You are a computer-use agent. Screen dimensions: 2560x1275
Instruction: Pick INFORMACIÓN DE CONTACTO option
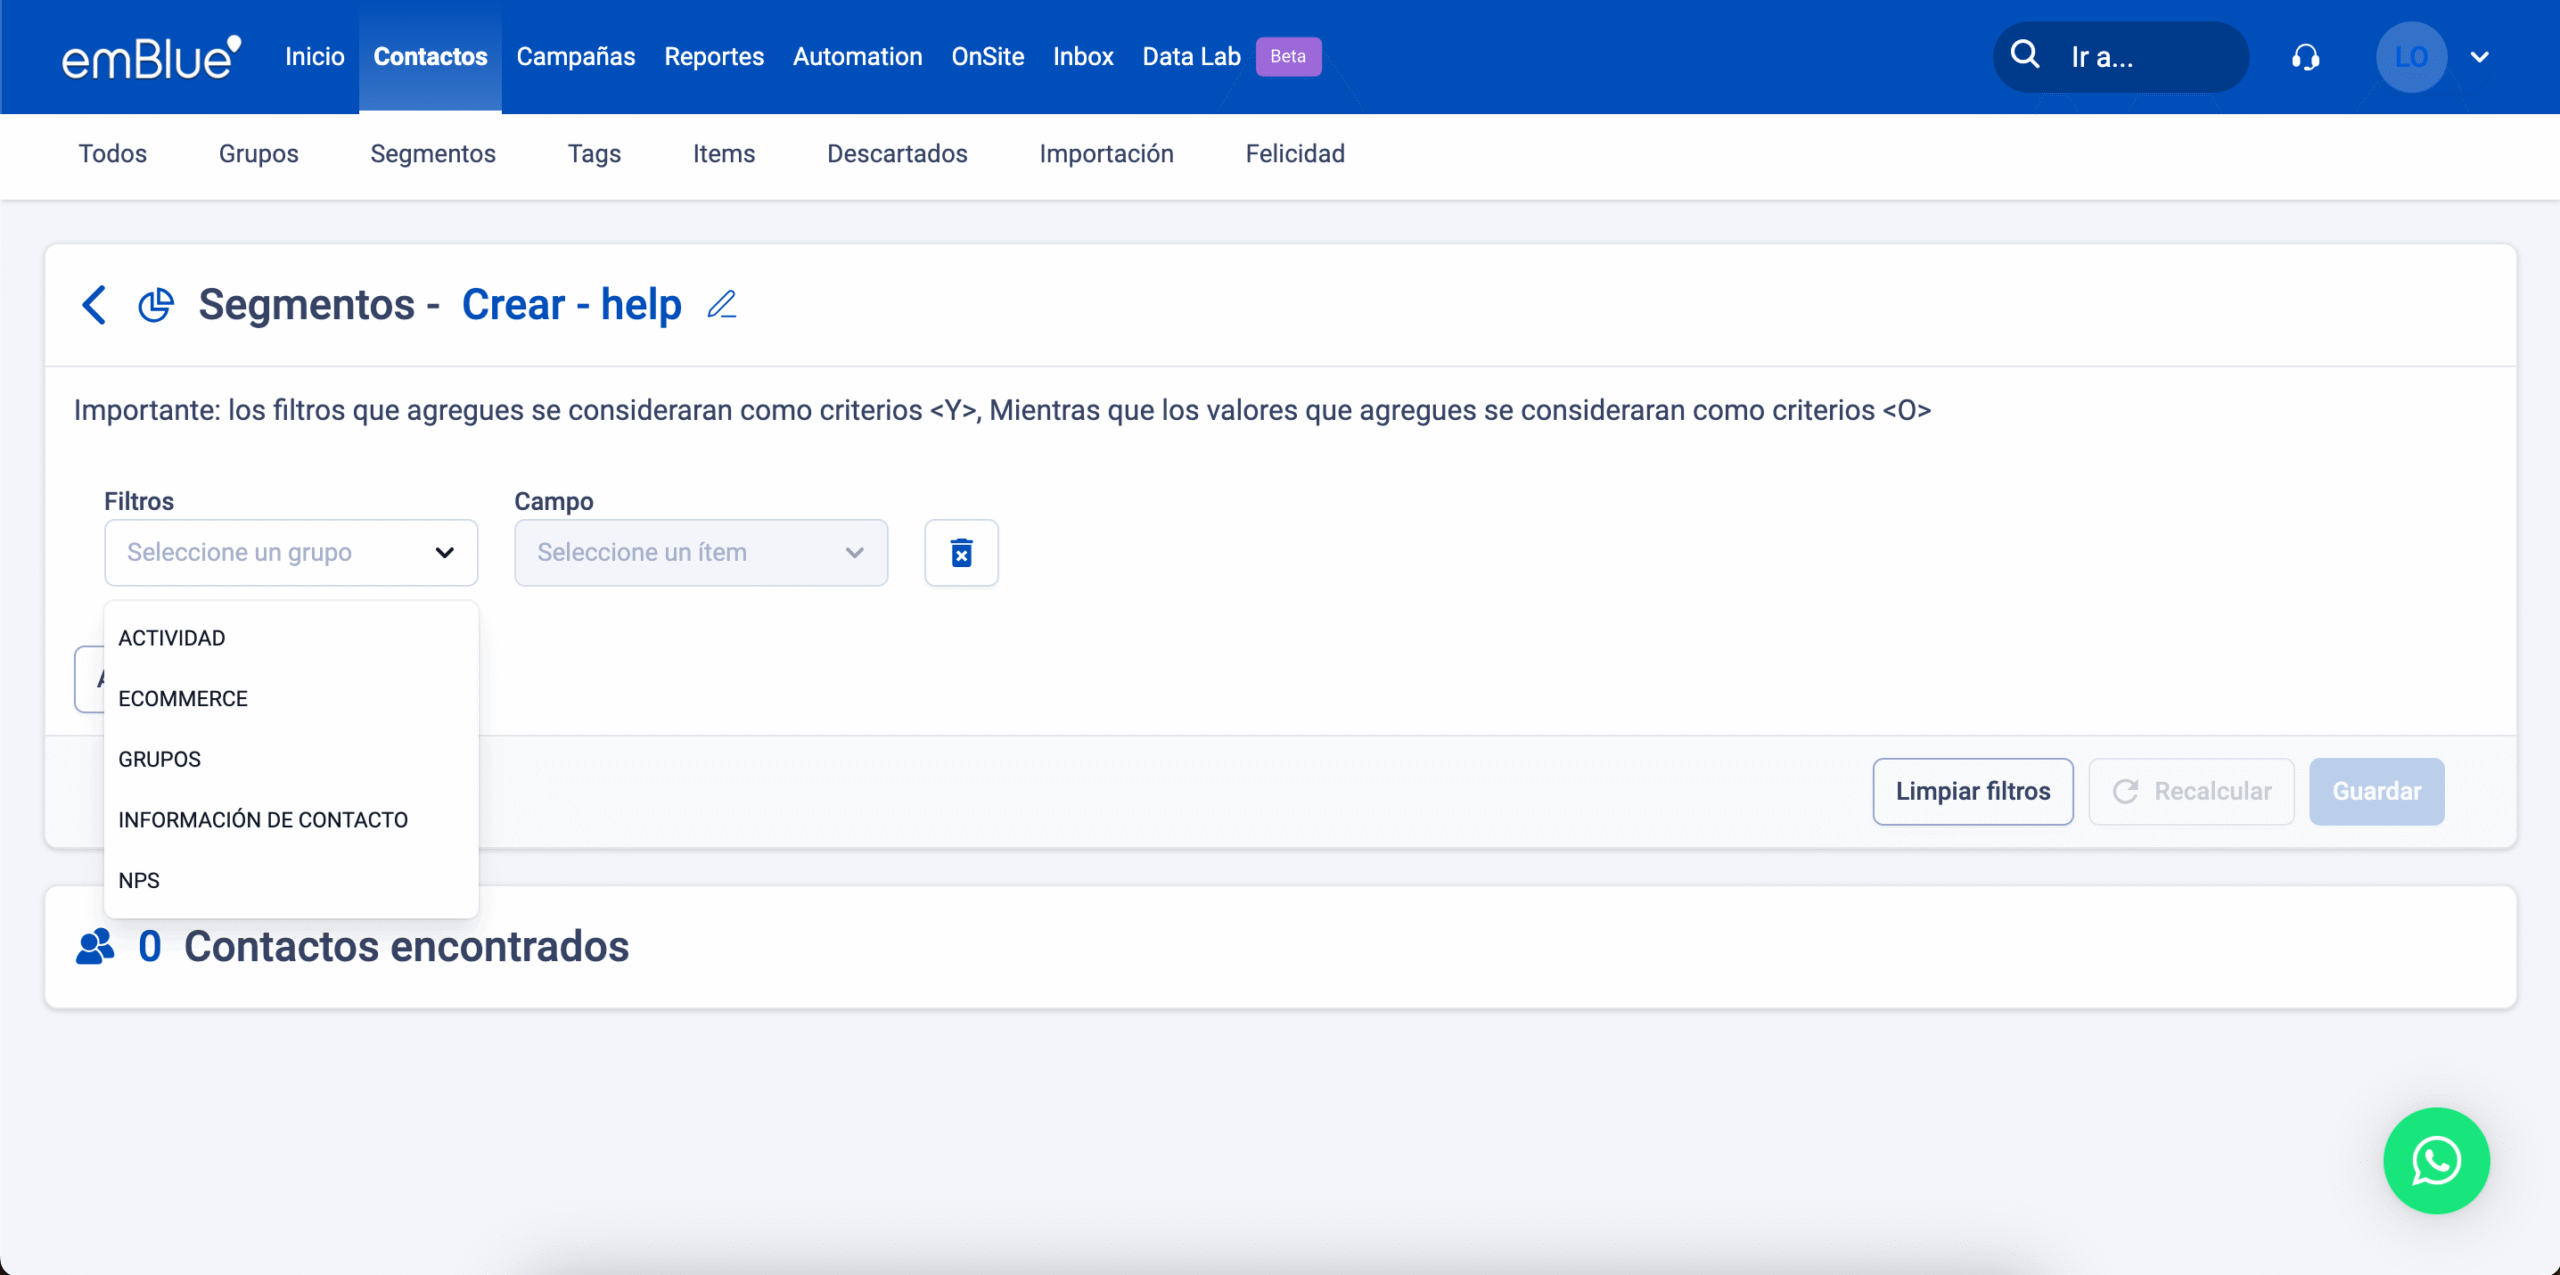point(263,820)
